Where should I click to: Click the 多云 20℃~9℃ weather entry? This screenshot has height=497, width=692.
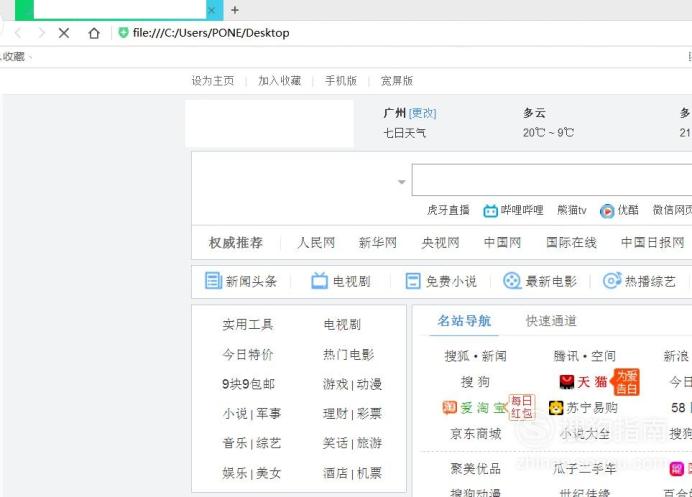pyautogui.click(x=548, y=123)
